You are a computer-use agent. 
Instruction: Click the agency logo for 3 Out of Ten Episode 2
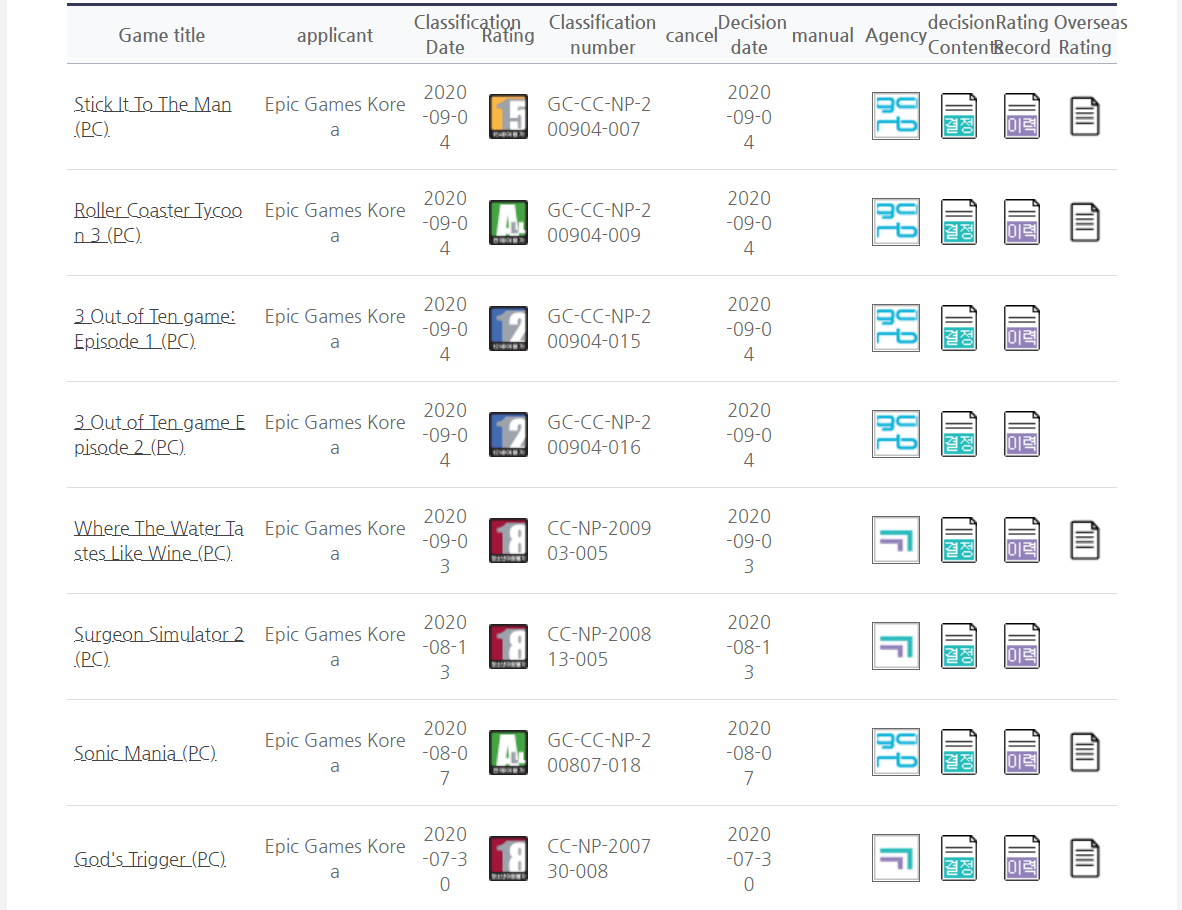click(x=896, y=434)
